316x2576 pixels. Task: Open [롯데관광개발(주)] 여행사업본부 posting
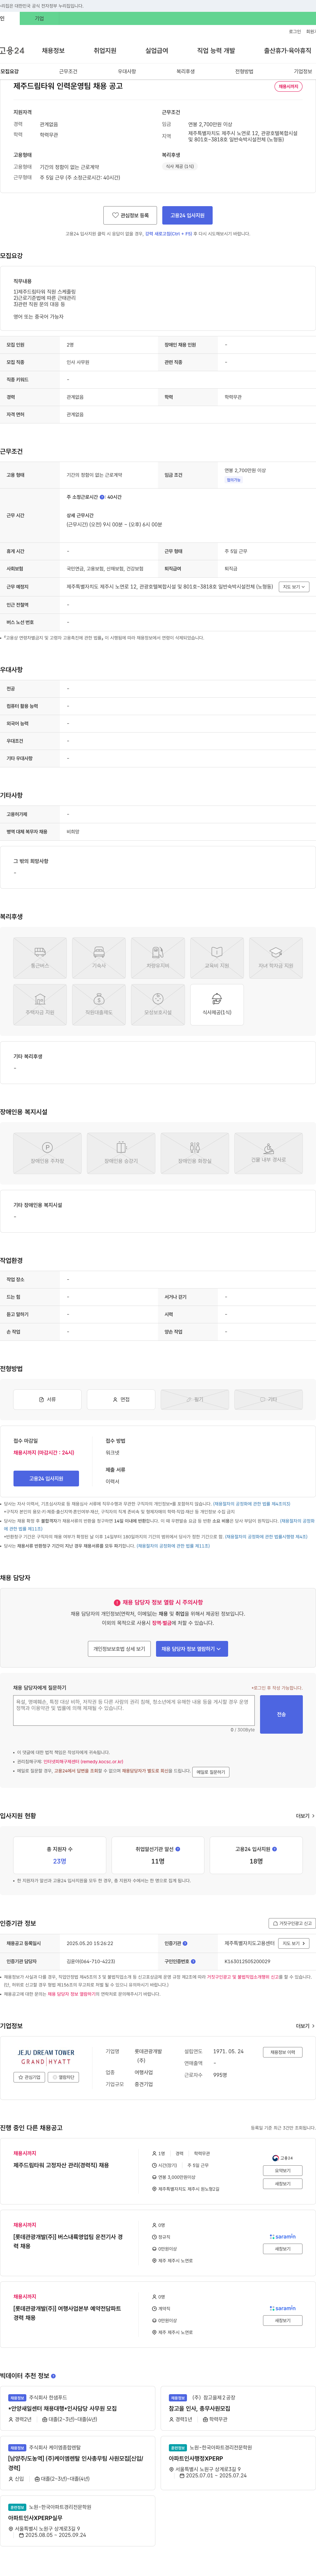point(67,2313)
